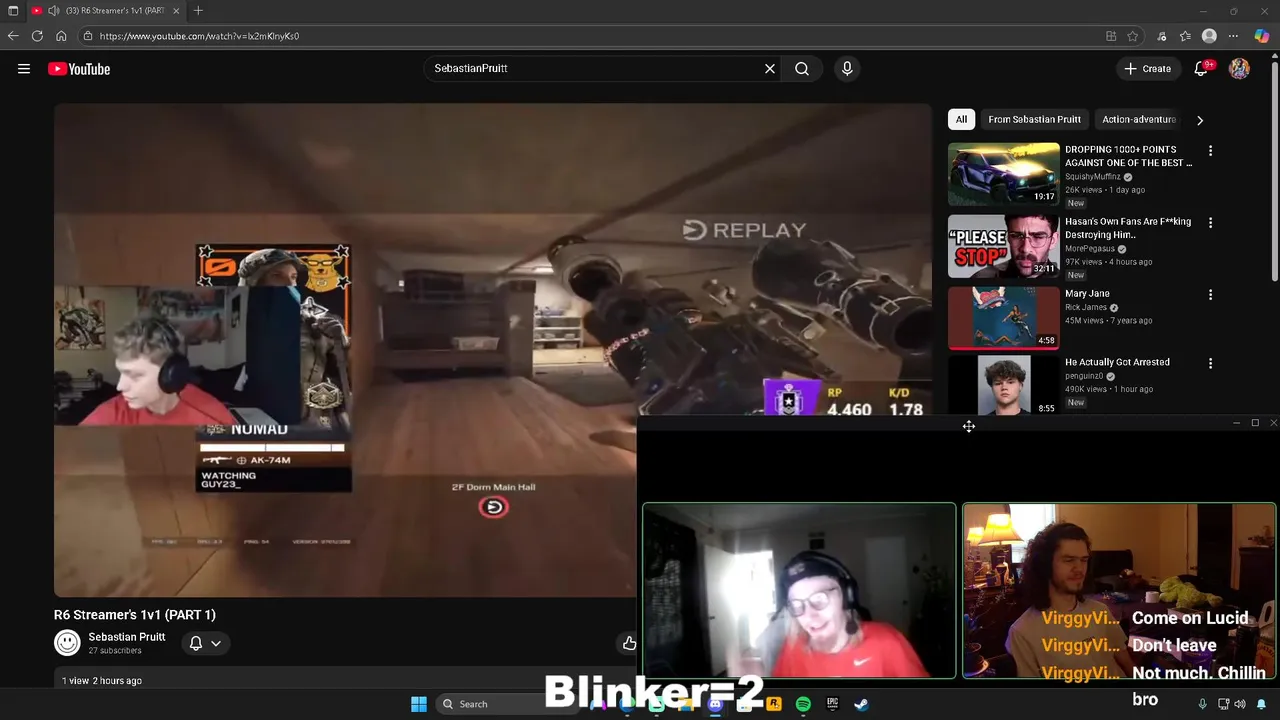The width and height of the screenshot is (1280, 720).
Task: Like the video with thumbs up
Action: coord(629,643)
